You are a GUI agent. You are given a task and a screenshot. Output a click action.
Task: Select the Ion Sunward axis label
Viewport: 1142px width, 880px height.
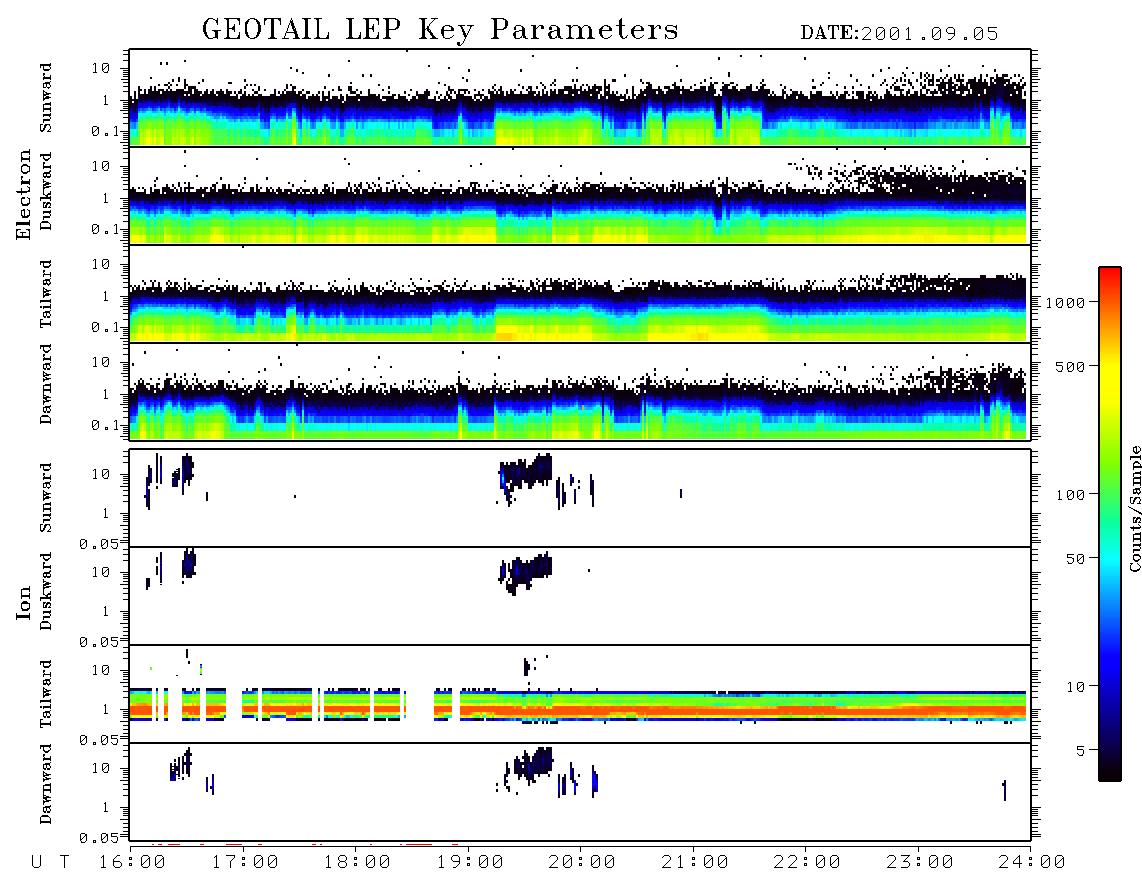click(x=45, y=497)
